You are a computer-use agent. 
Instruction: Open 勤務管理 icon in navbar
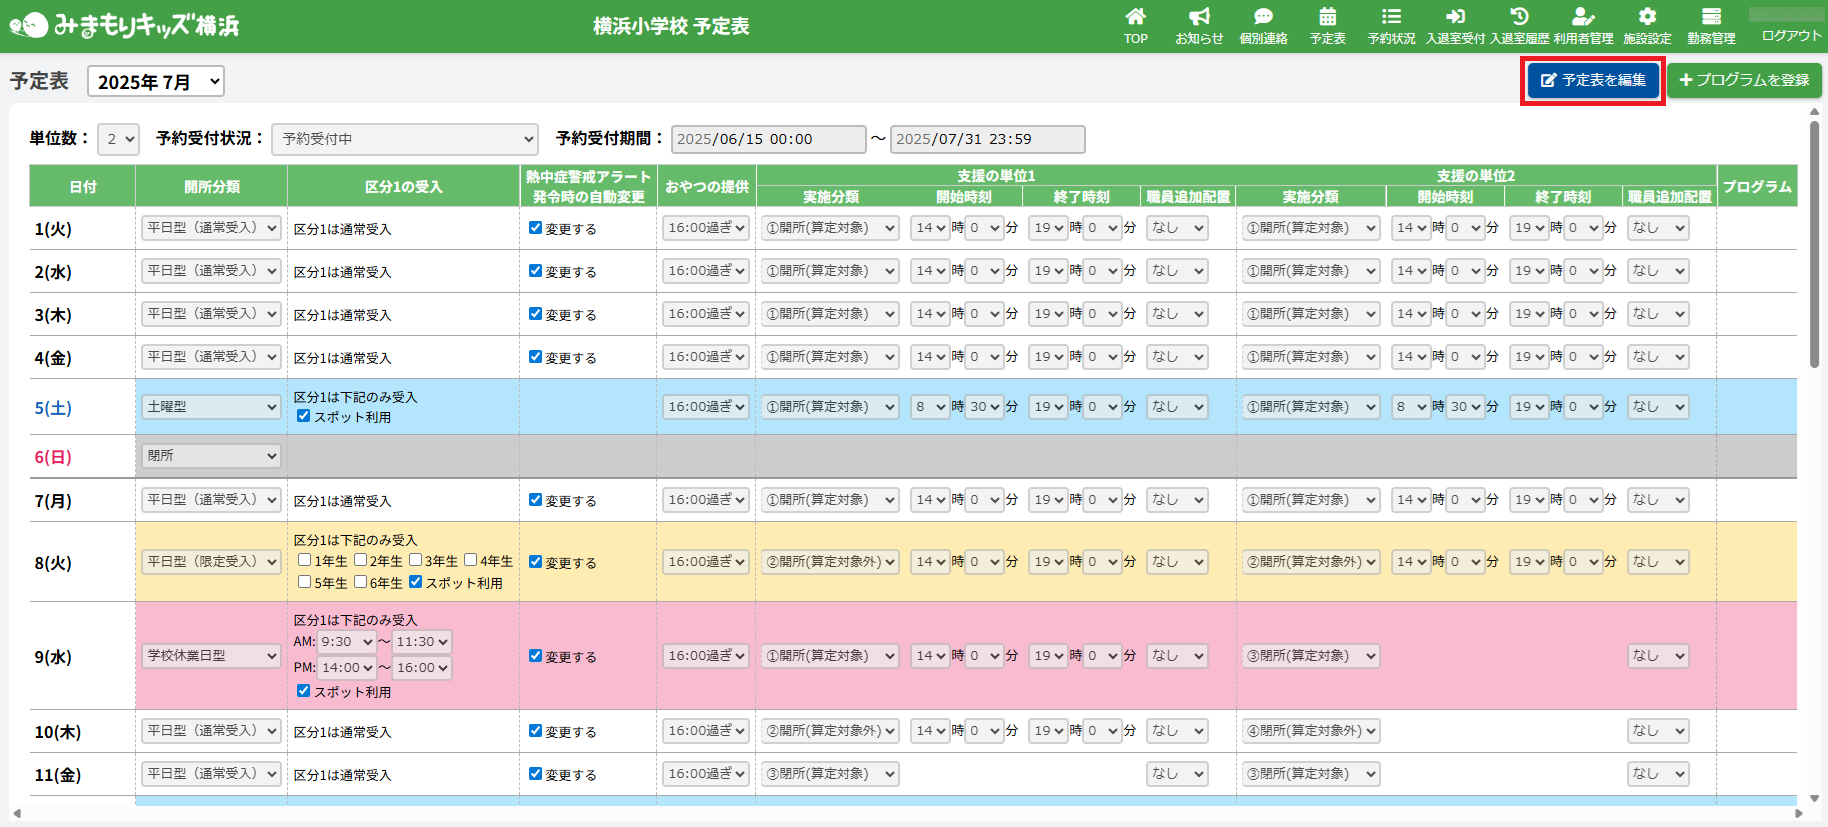[1711, 17]
